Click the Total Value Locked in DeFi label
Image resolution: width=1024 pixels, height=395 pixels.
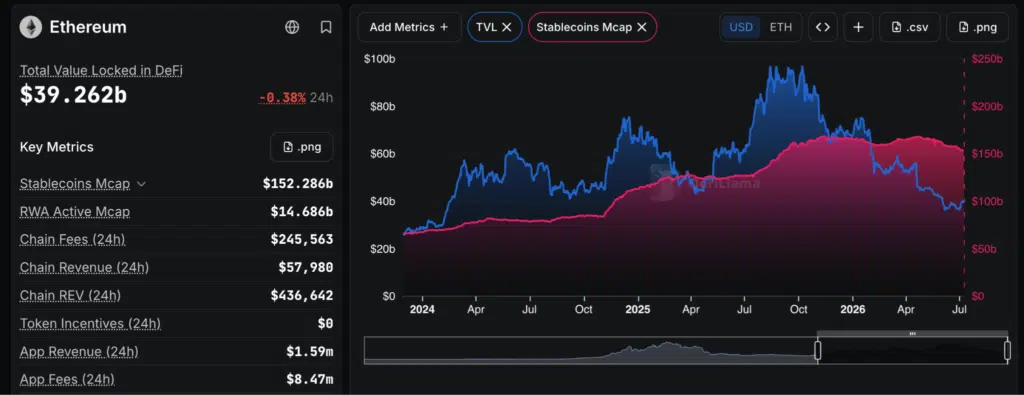[x=101, y=70]
